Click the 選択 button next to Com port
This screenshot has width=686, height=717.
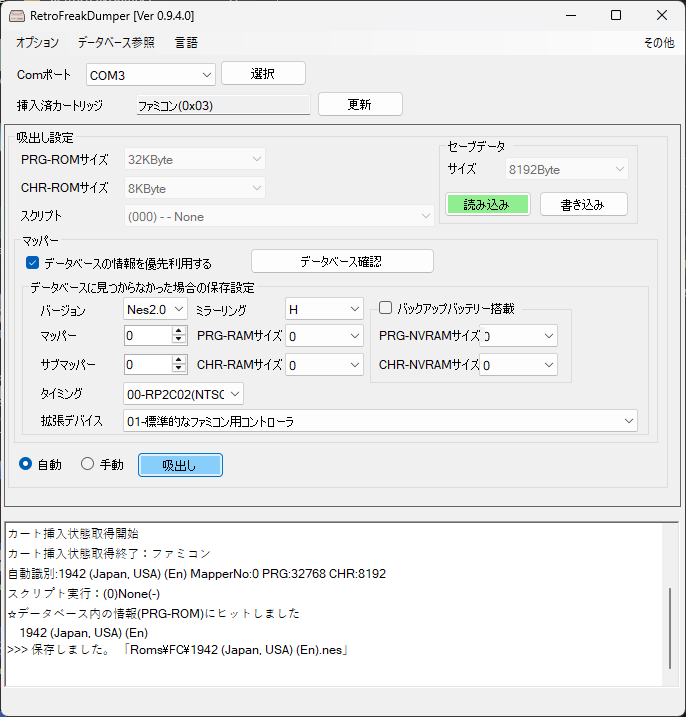pyautogui.click(x=263, y=73)
